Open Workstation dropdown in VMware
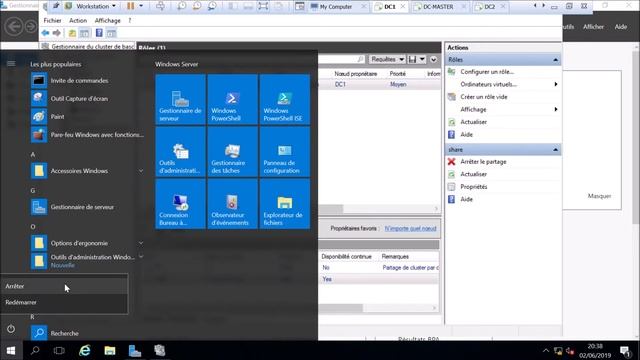This screenshot has height=360, width=640. click(x=96, y=6)
